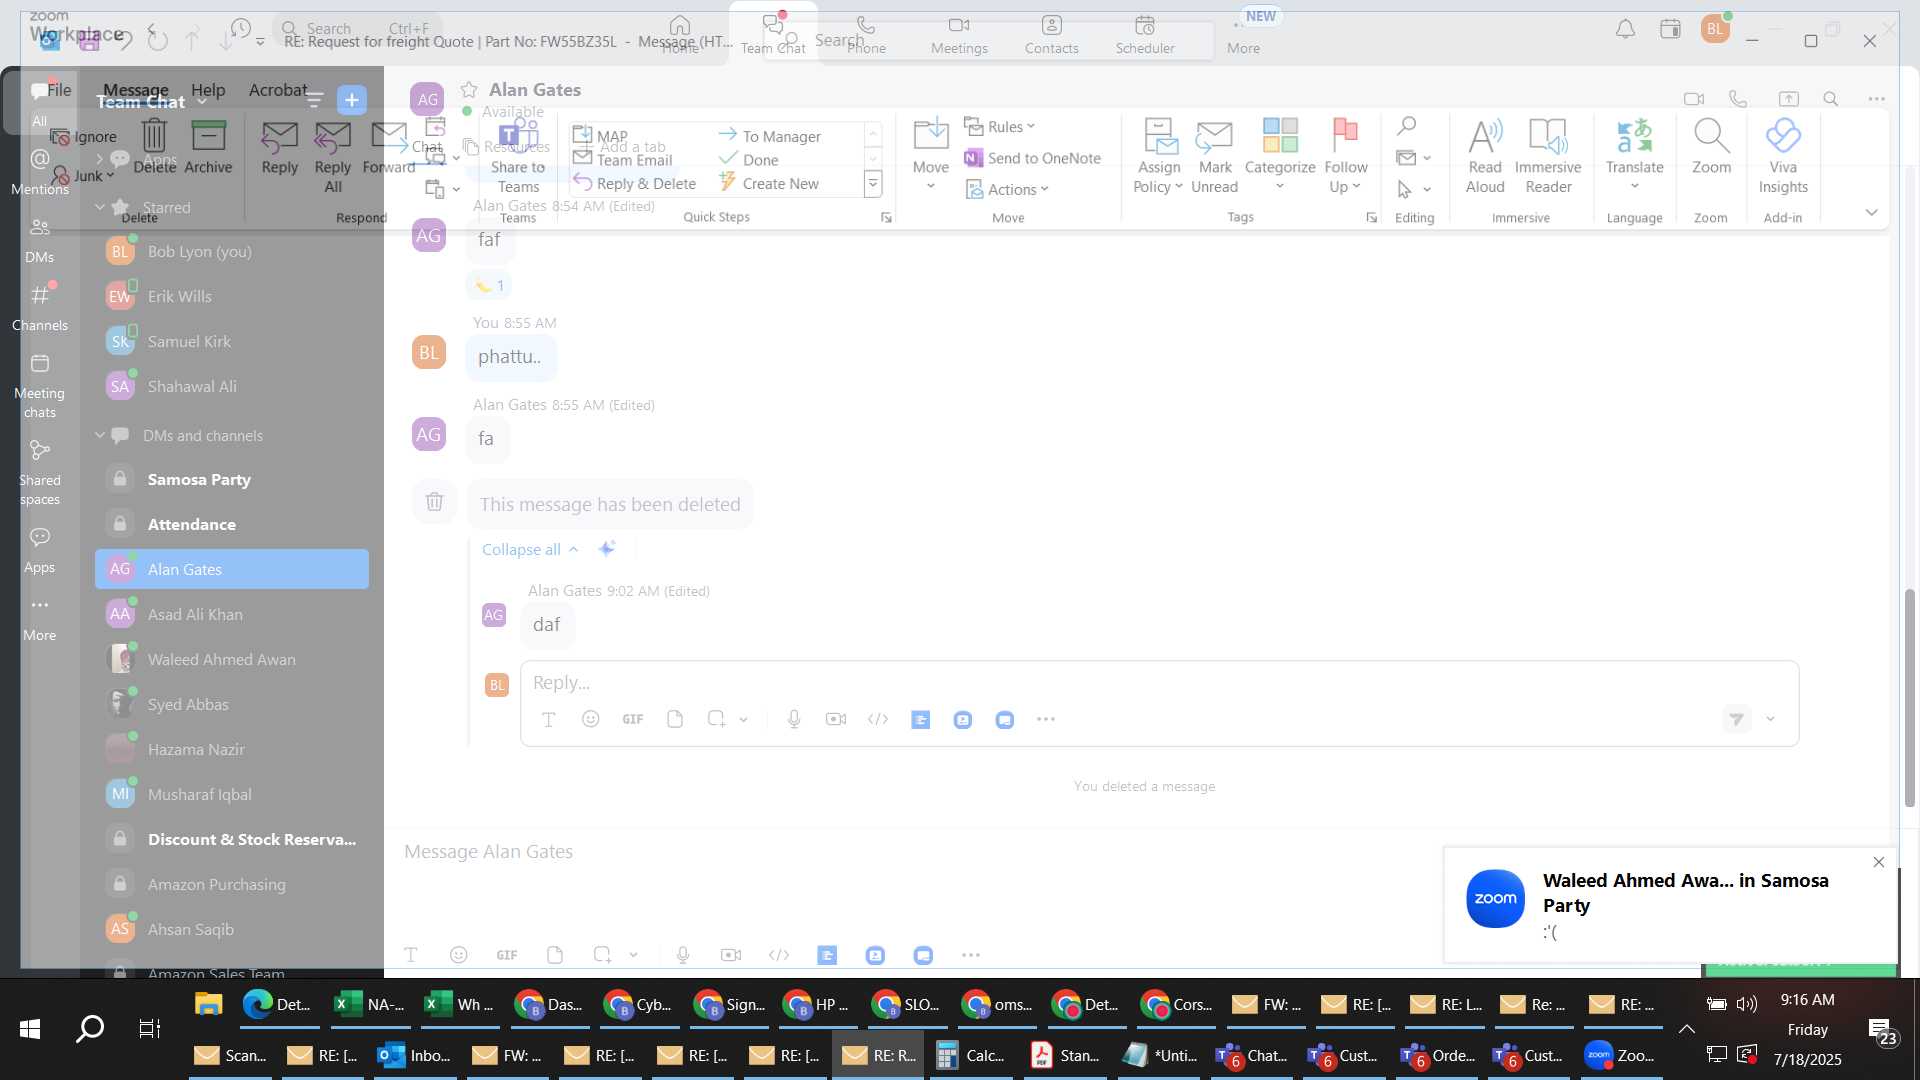Star Alan Gates as favorite contact
Image resolution: width=1920 pixels, height=1080 pixels.
468,90
